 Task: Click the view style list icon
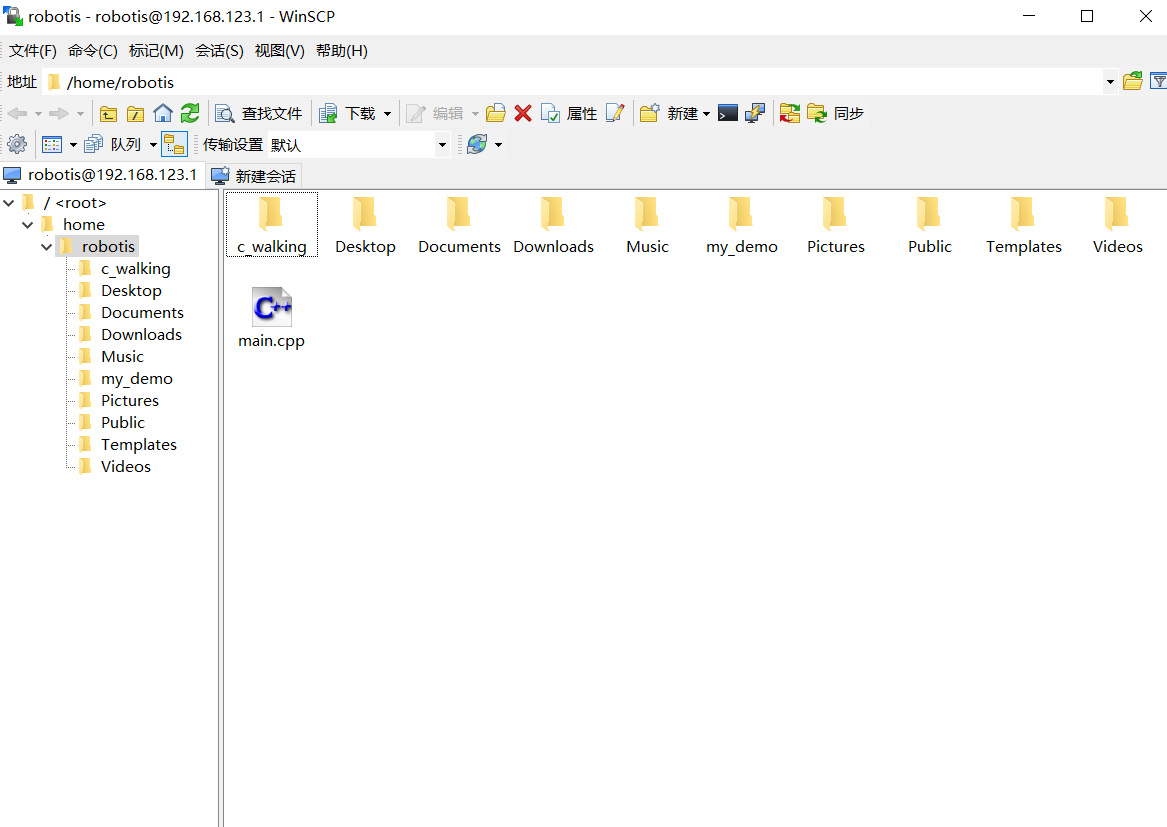click(52, 144)
